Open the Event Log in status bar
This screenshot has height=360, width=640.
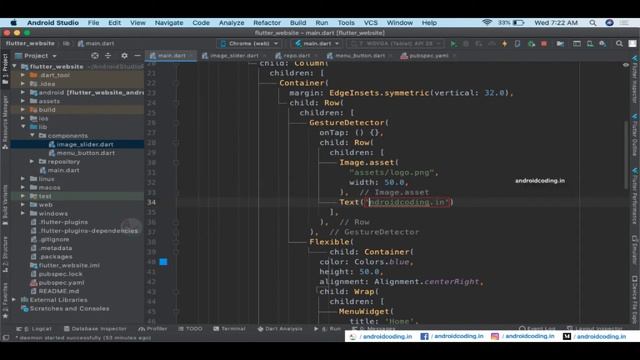[x=537, y=329]
